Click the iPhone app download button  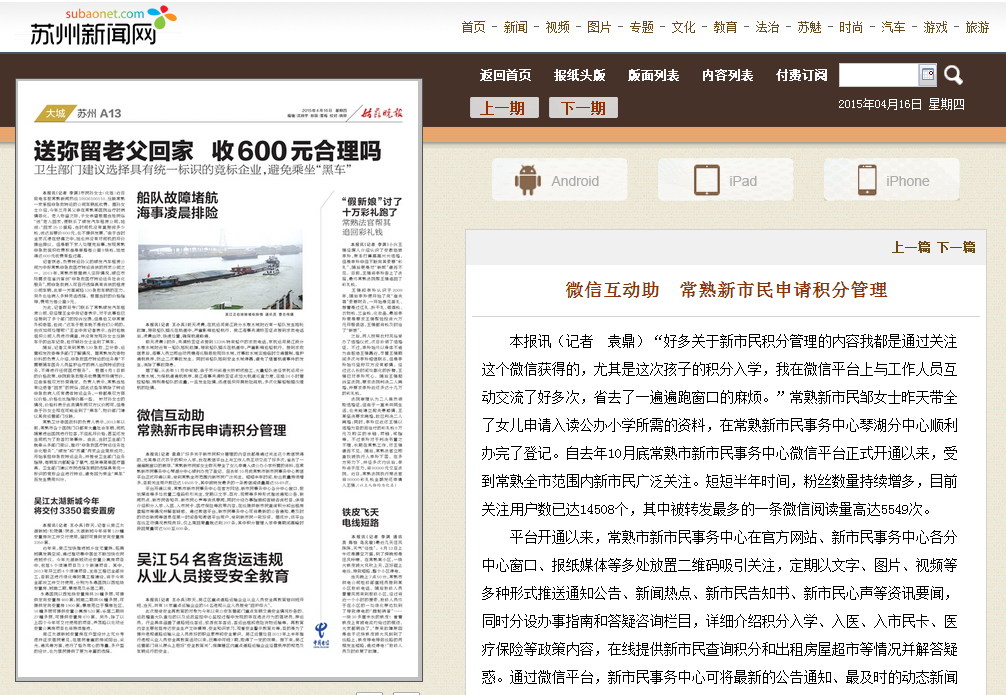pyautogui.click(x=892, y=180)
